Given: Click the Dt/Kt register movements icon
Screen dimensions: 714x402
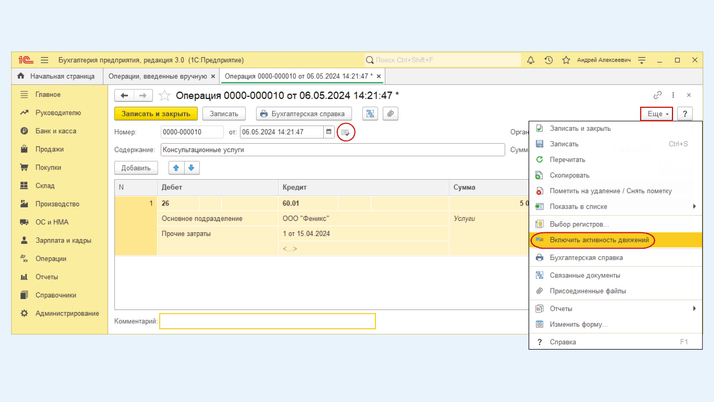Looking at the screenshot, I should 370,114.
